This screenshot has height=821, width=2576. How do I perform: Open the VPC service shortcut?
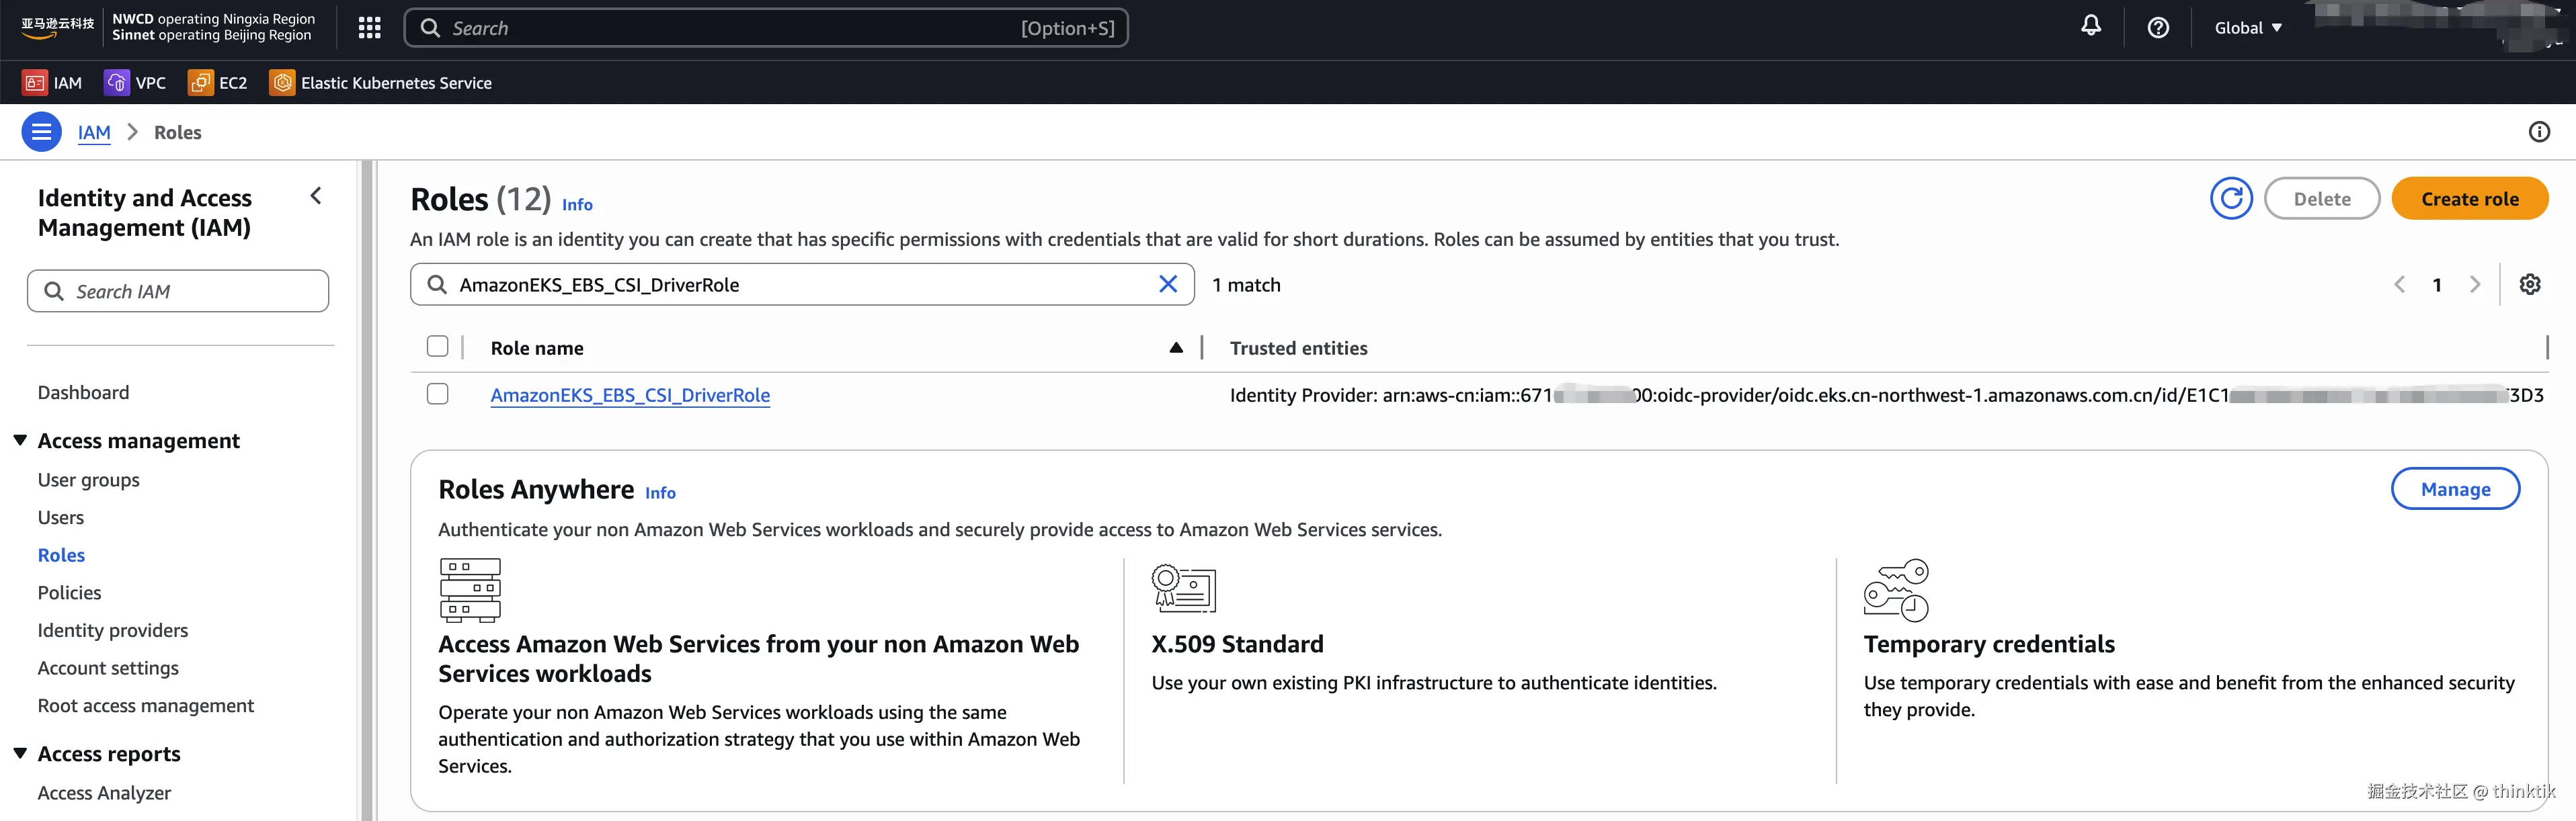point(135,83)
